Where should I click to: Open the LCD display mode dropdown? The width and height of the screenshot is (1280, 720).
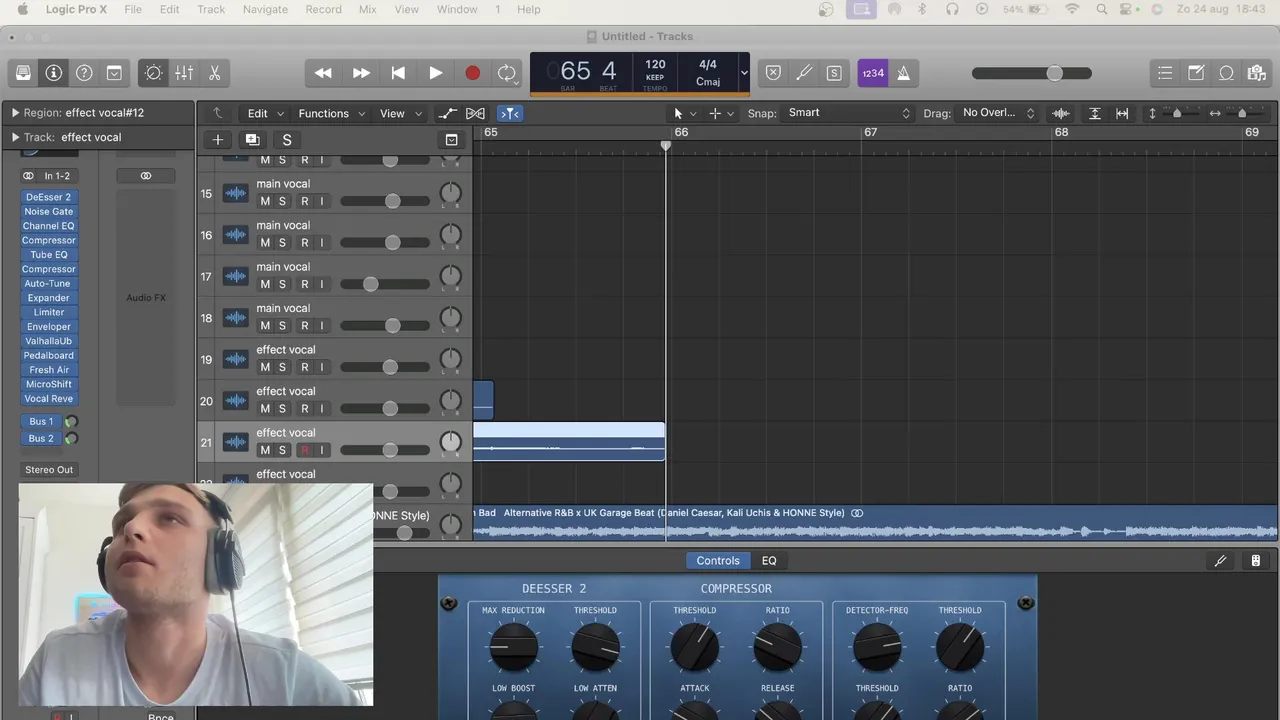pyautogui.click(x=743, y=73)
